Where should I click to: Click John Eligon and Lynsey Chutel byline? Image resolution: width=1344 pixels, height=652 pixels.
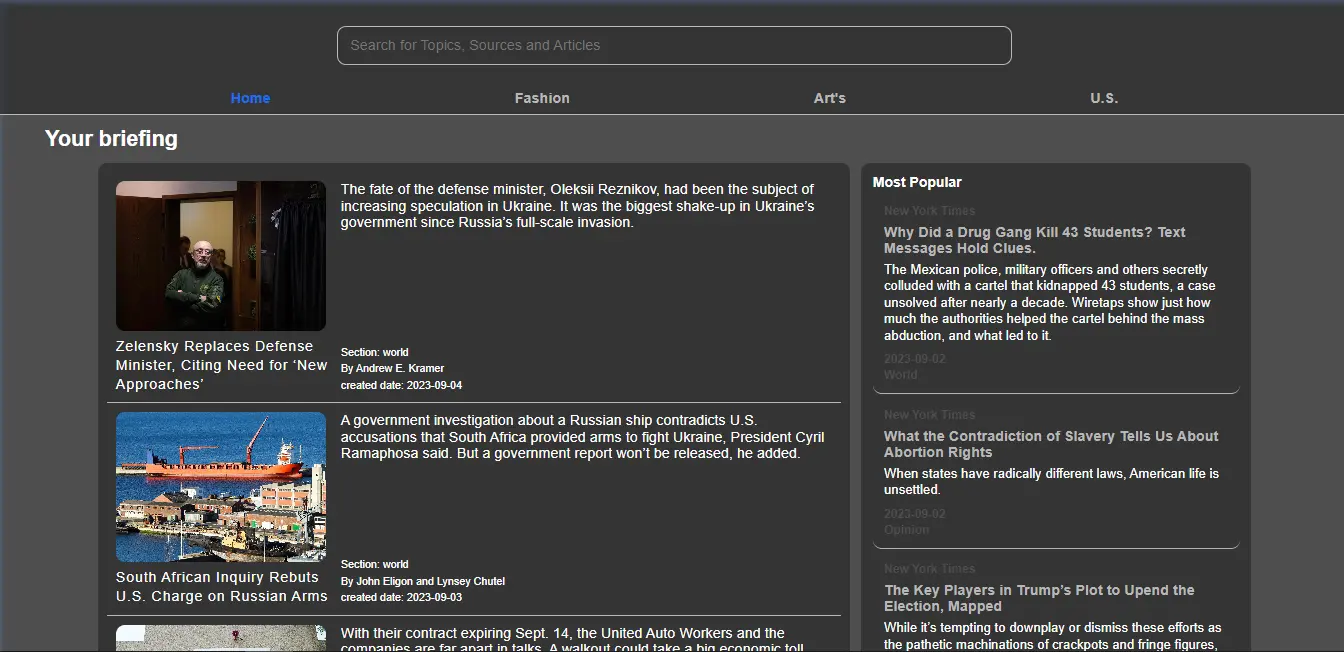(422, 581)
